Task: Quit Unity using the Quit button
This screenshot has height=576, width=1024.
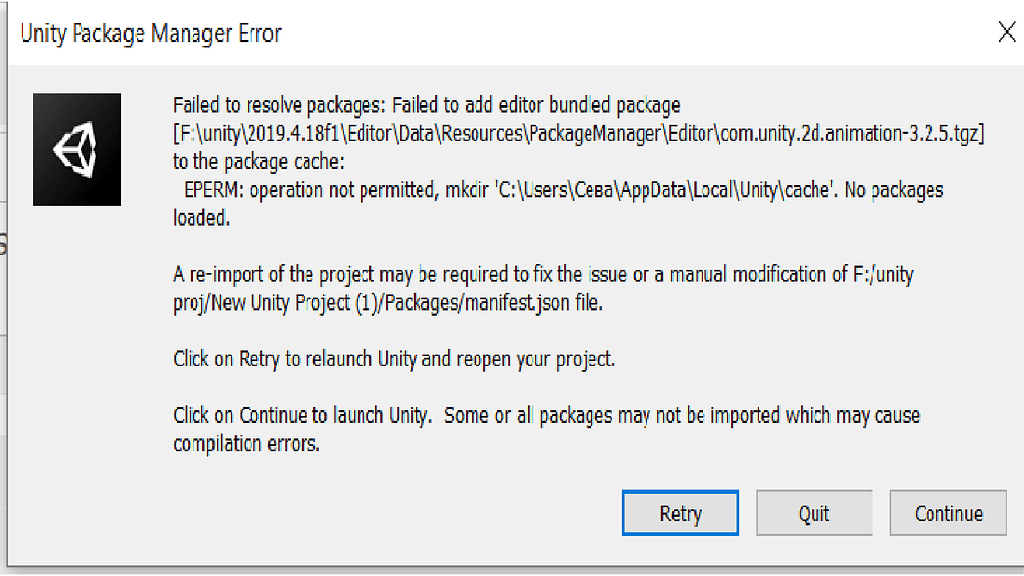Action: point(814,513)
